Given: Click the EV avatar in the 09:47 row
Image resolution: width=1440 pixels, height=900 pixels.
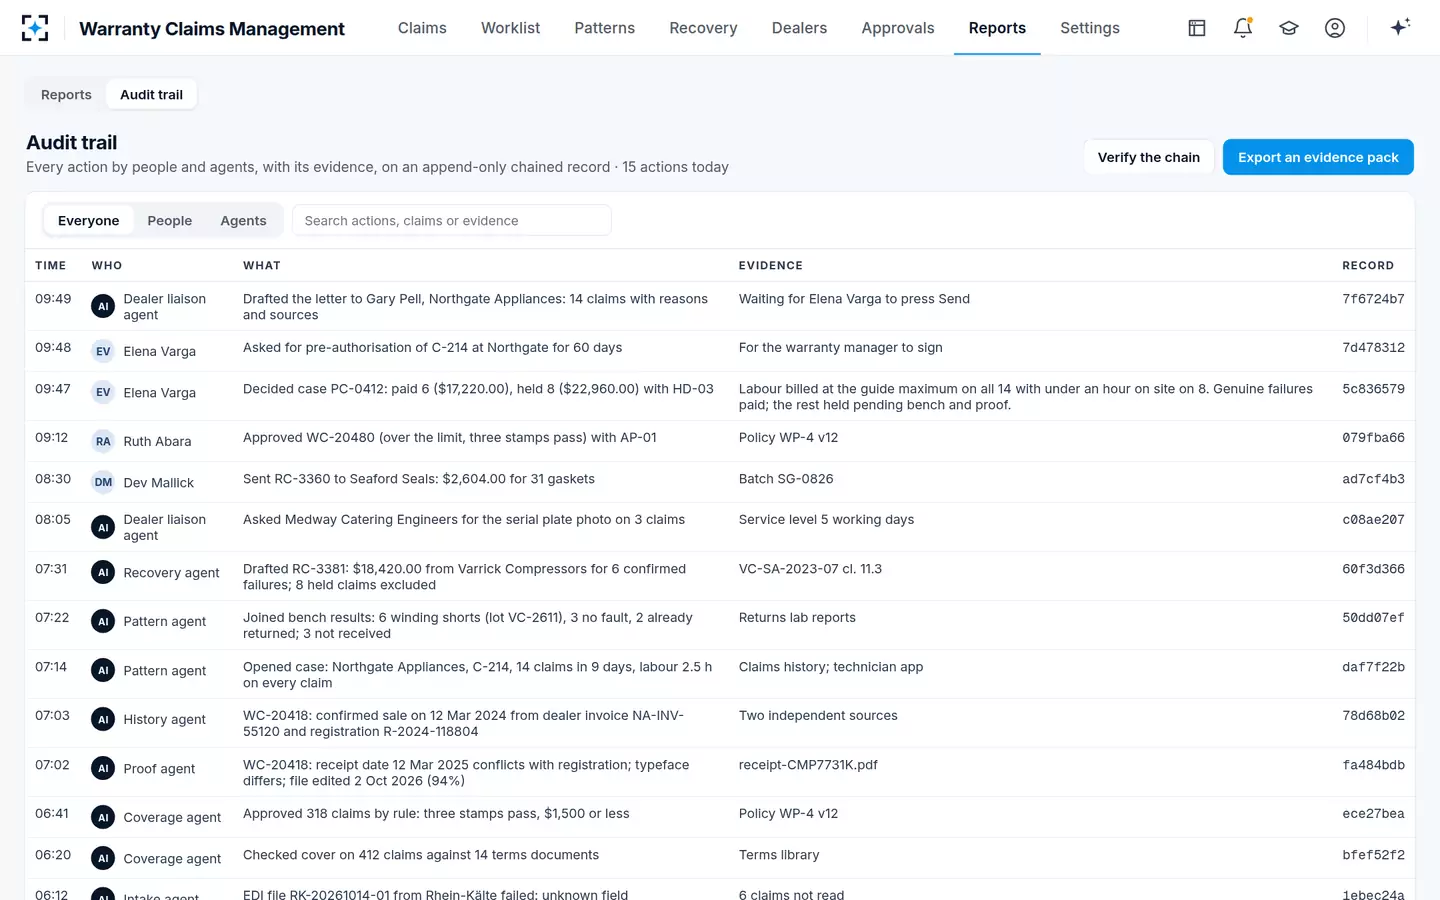Looking at the screenshot, I should coord(103,392).
